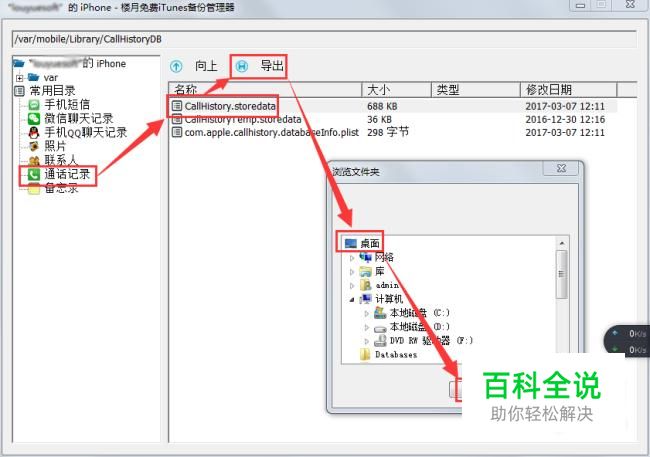650x457 pixels.
Task: Click admin user folder icon
Action: tap(366, 285)
